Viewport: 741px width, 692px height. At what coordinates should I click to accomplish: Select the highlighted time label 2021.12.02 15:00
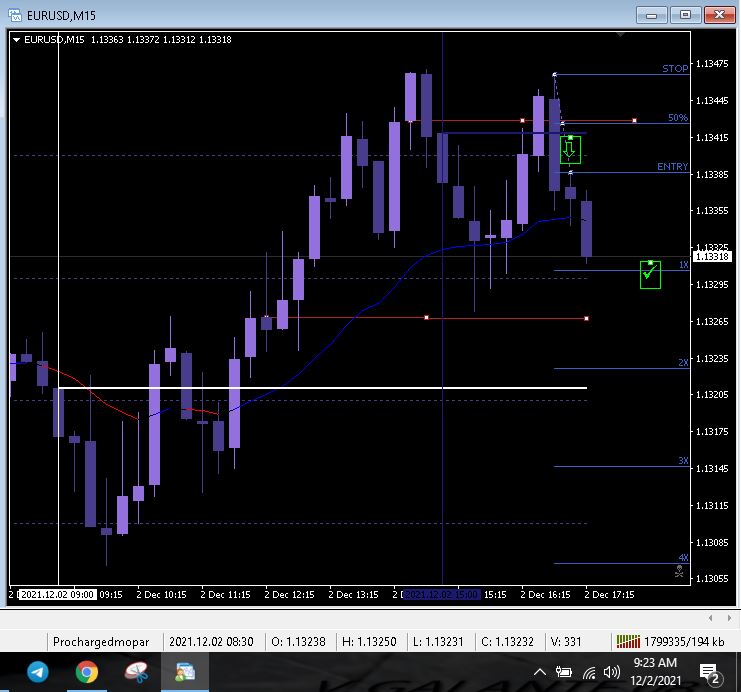pyautogui.click(x=442, y=595)
